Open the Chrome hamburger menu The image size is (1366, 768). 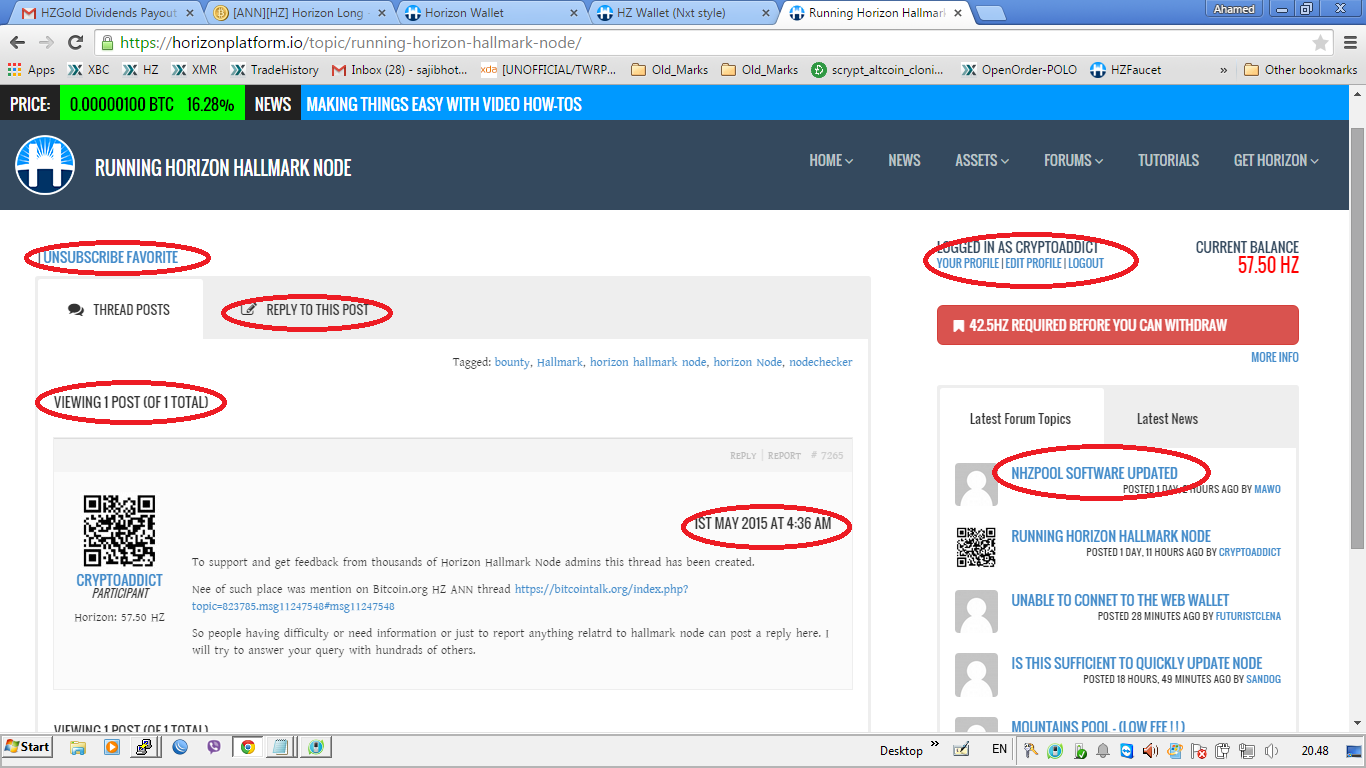[x=1350, y=43]
